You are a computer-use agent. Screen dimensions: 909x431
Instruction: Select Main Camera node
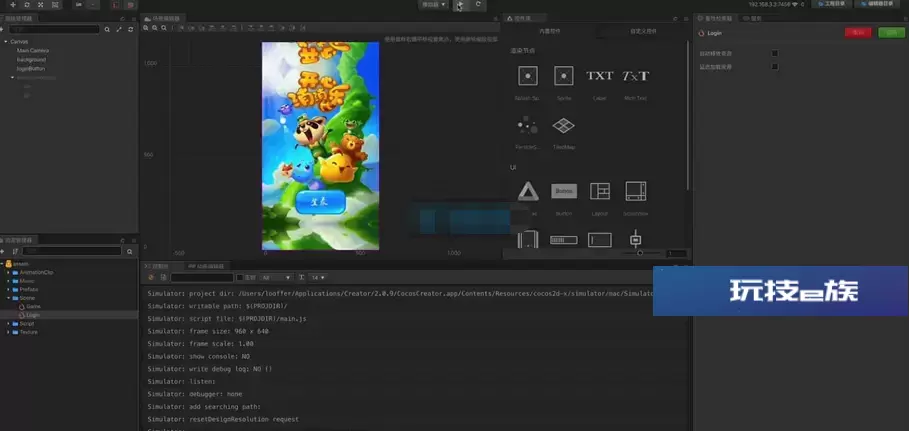pyautogui.click(x=32, y=50)
